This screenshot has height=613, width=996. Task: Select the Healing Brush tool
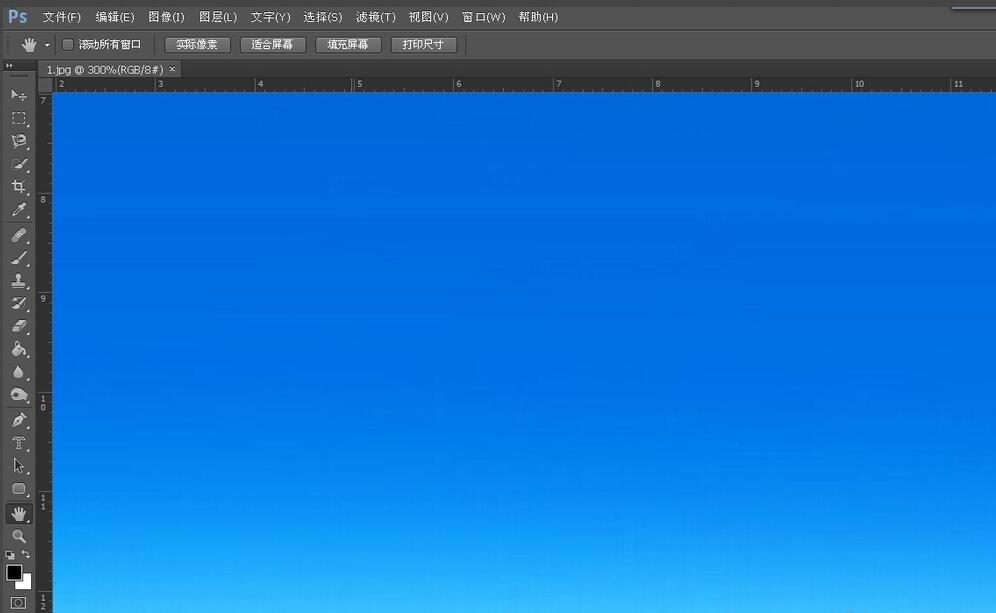(x=18, y=236)
